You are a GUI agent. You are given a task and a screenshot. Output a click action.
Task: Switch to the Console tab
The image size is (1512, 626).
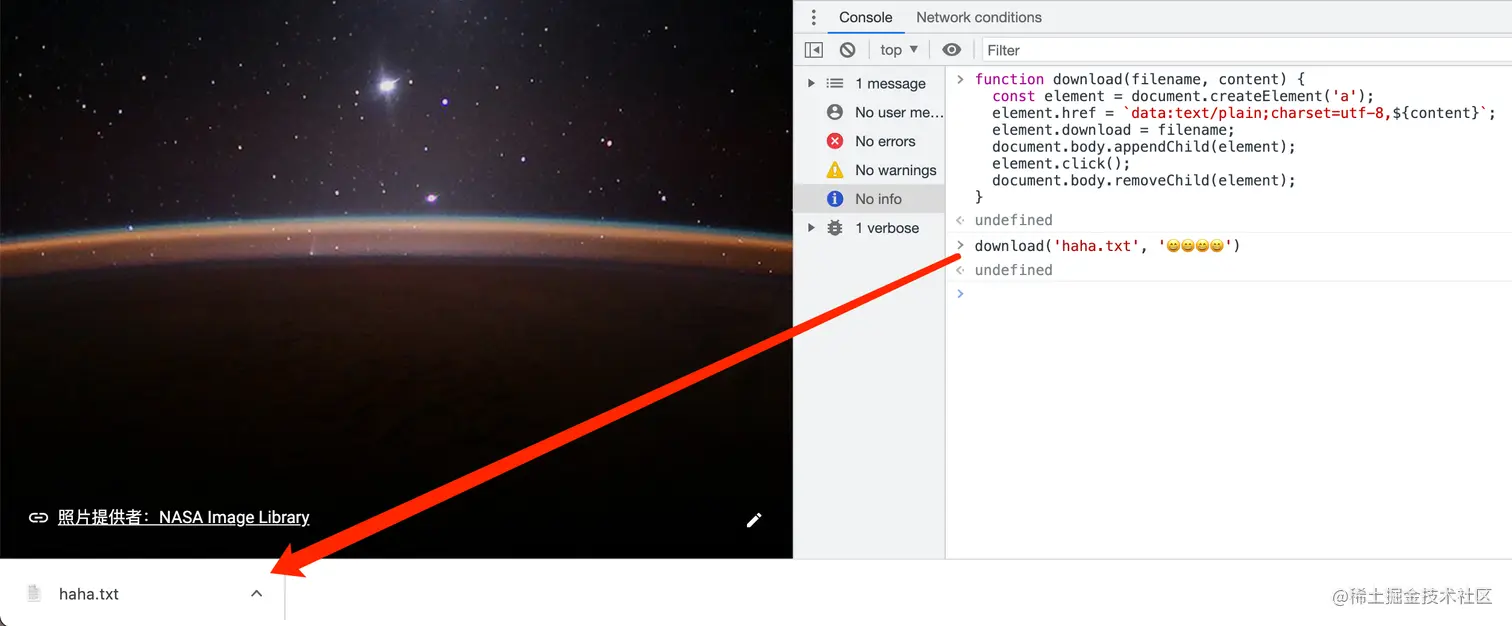pyautogui.click(x=866, y=17)
